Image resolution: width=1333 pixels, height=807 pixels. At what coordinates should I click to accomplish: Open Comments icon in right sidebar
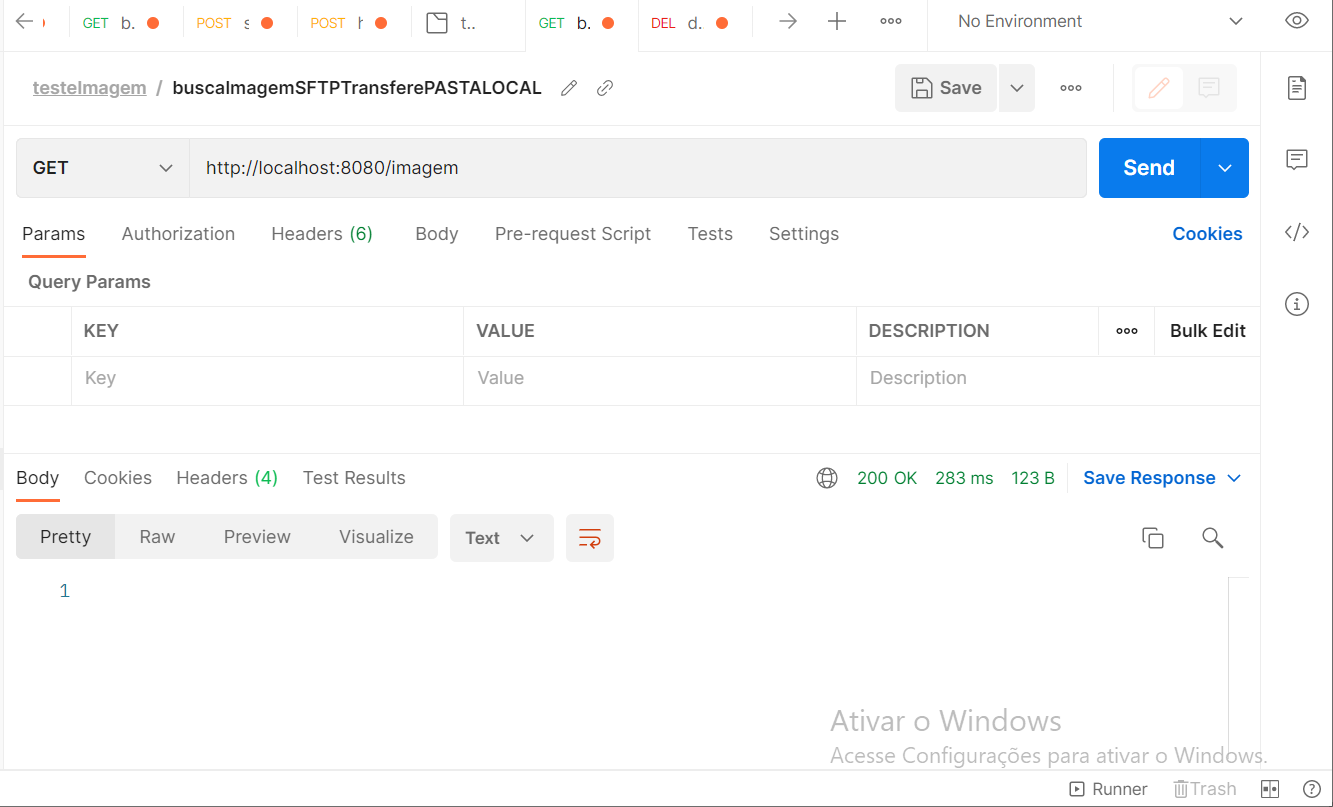point(1297,159)
